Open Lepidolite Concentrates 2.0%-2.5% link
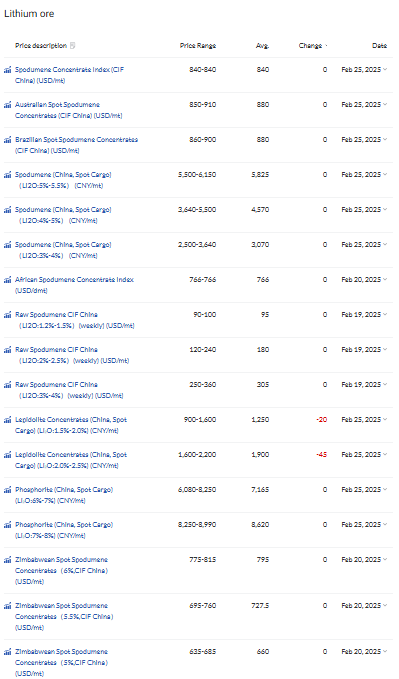 71,460
